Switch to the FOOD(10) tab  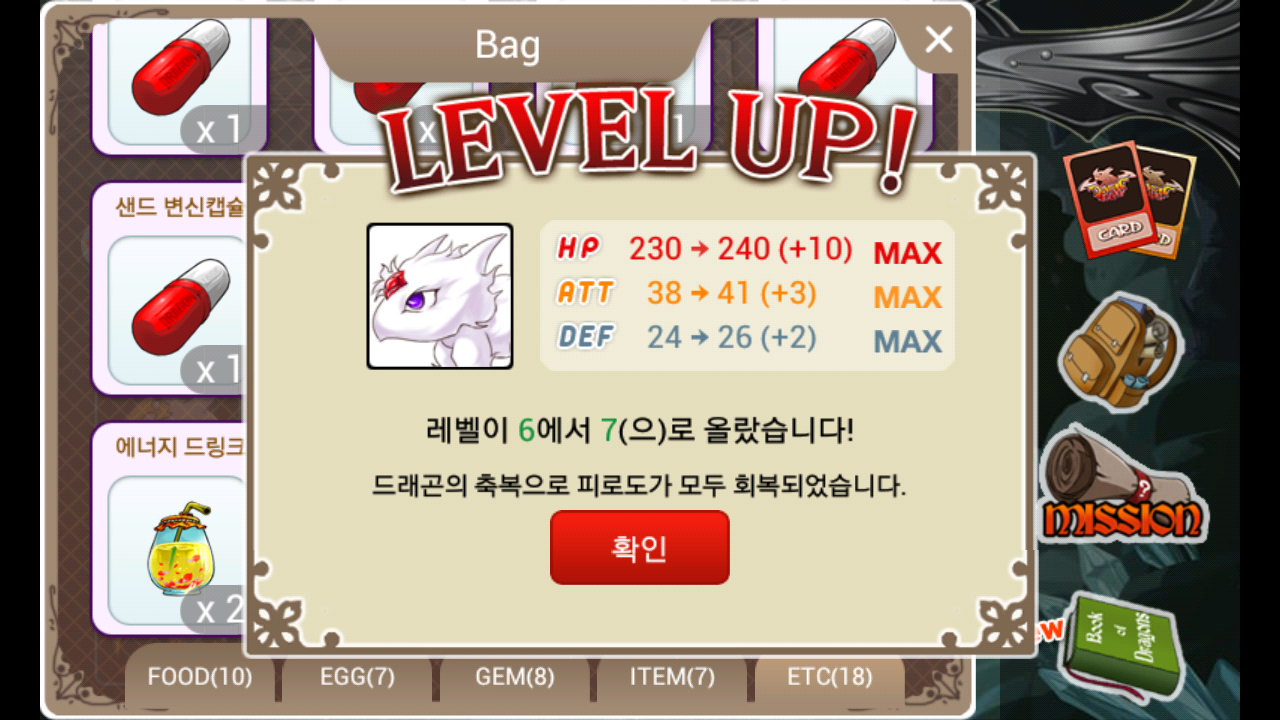point(200,677)
